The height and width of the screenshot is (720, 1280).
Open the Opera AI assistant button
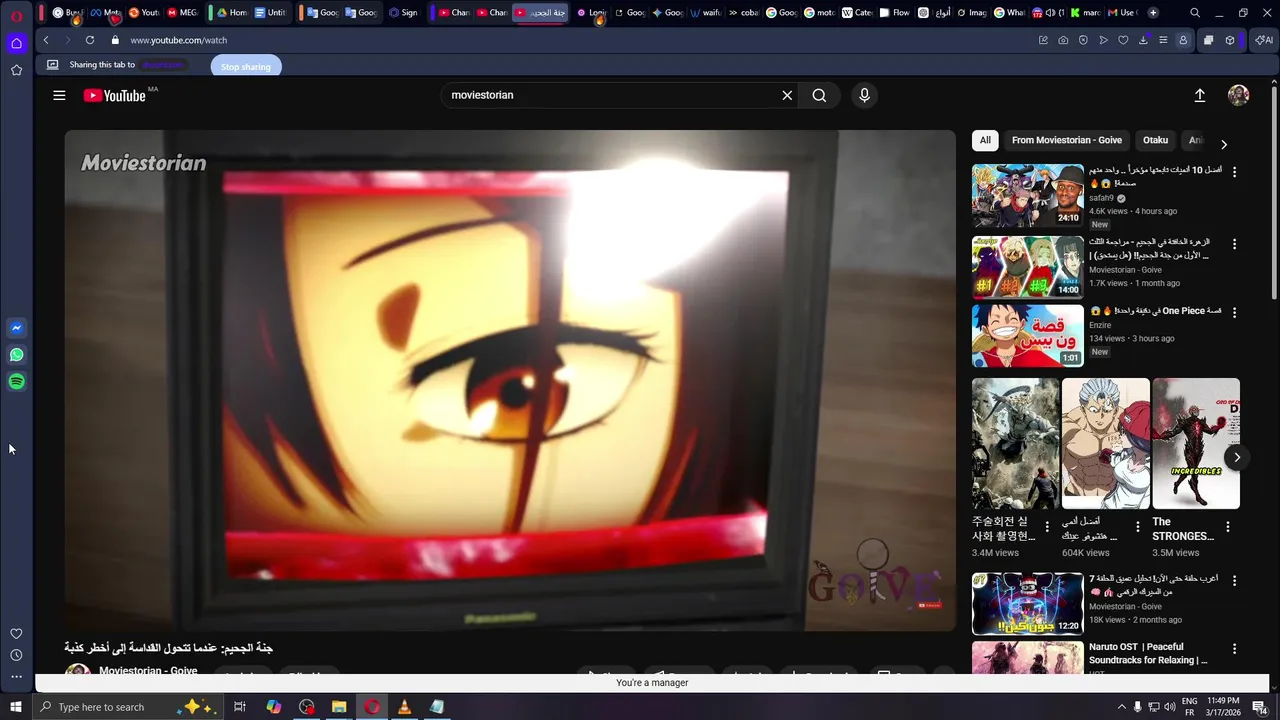(x=1263, y=40)
